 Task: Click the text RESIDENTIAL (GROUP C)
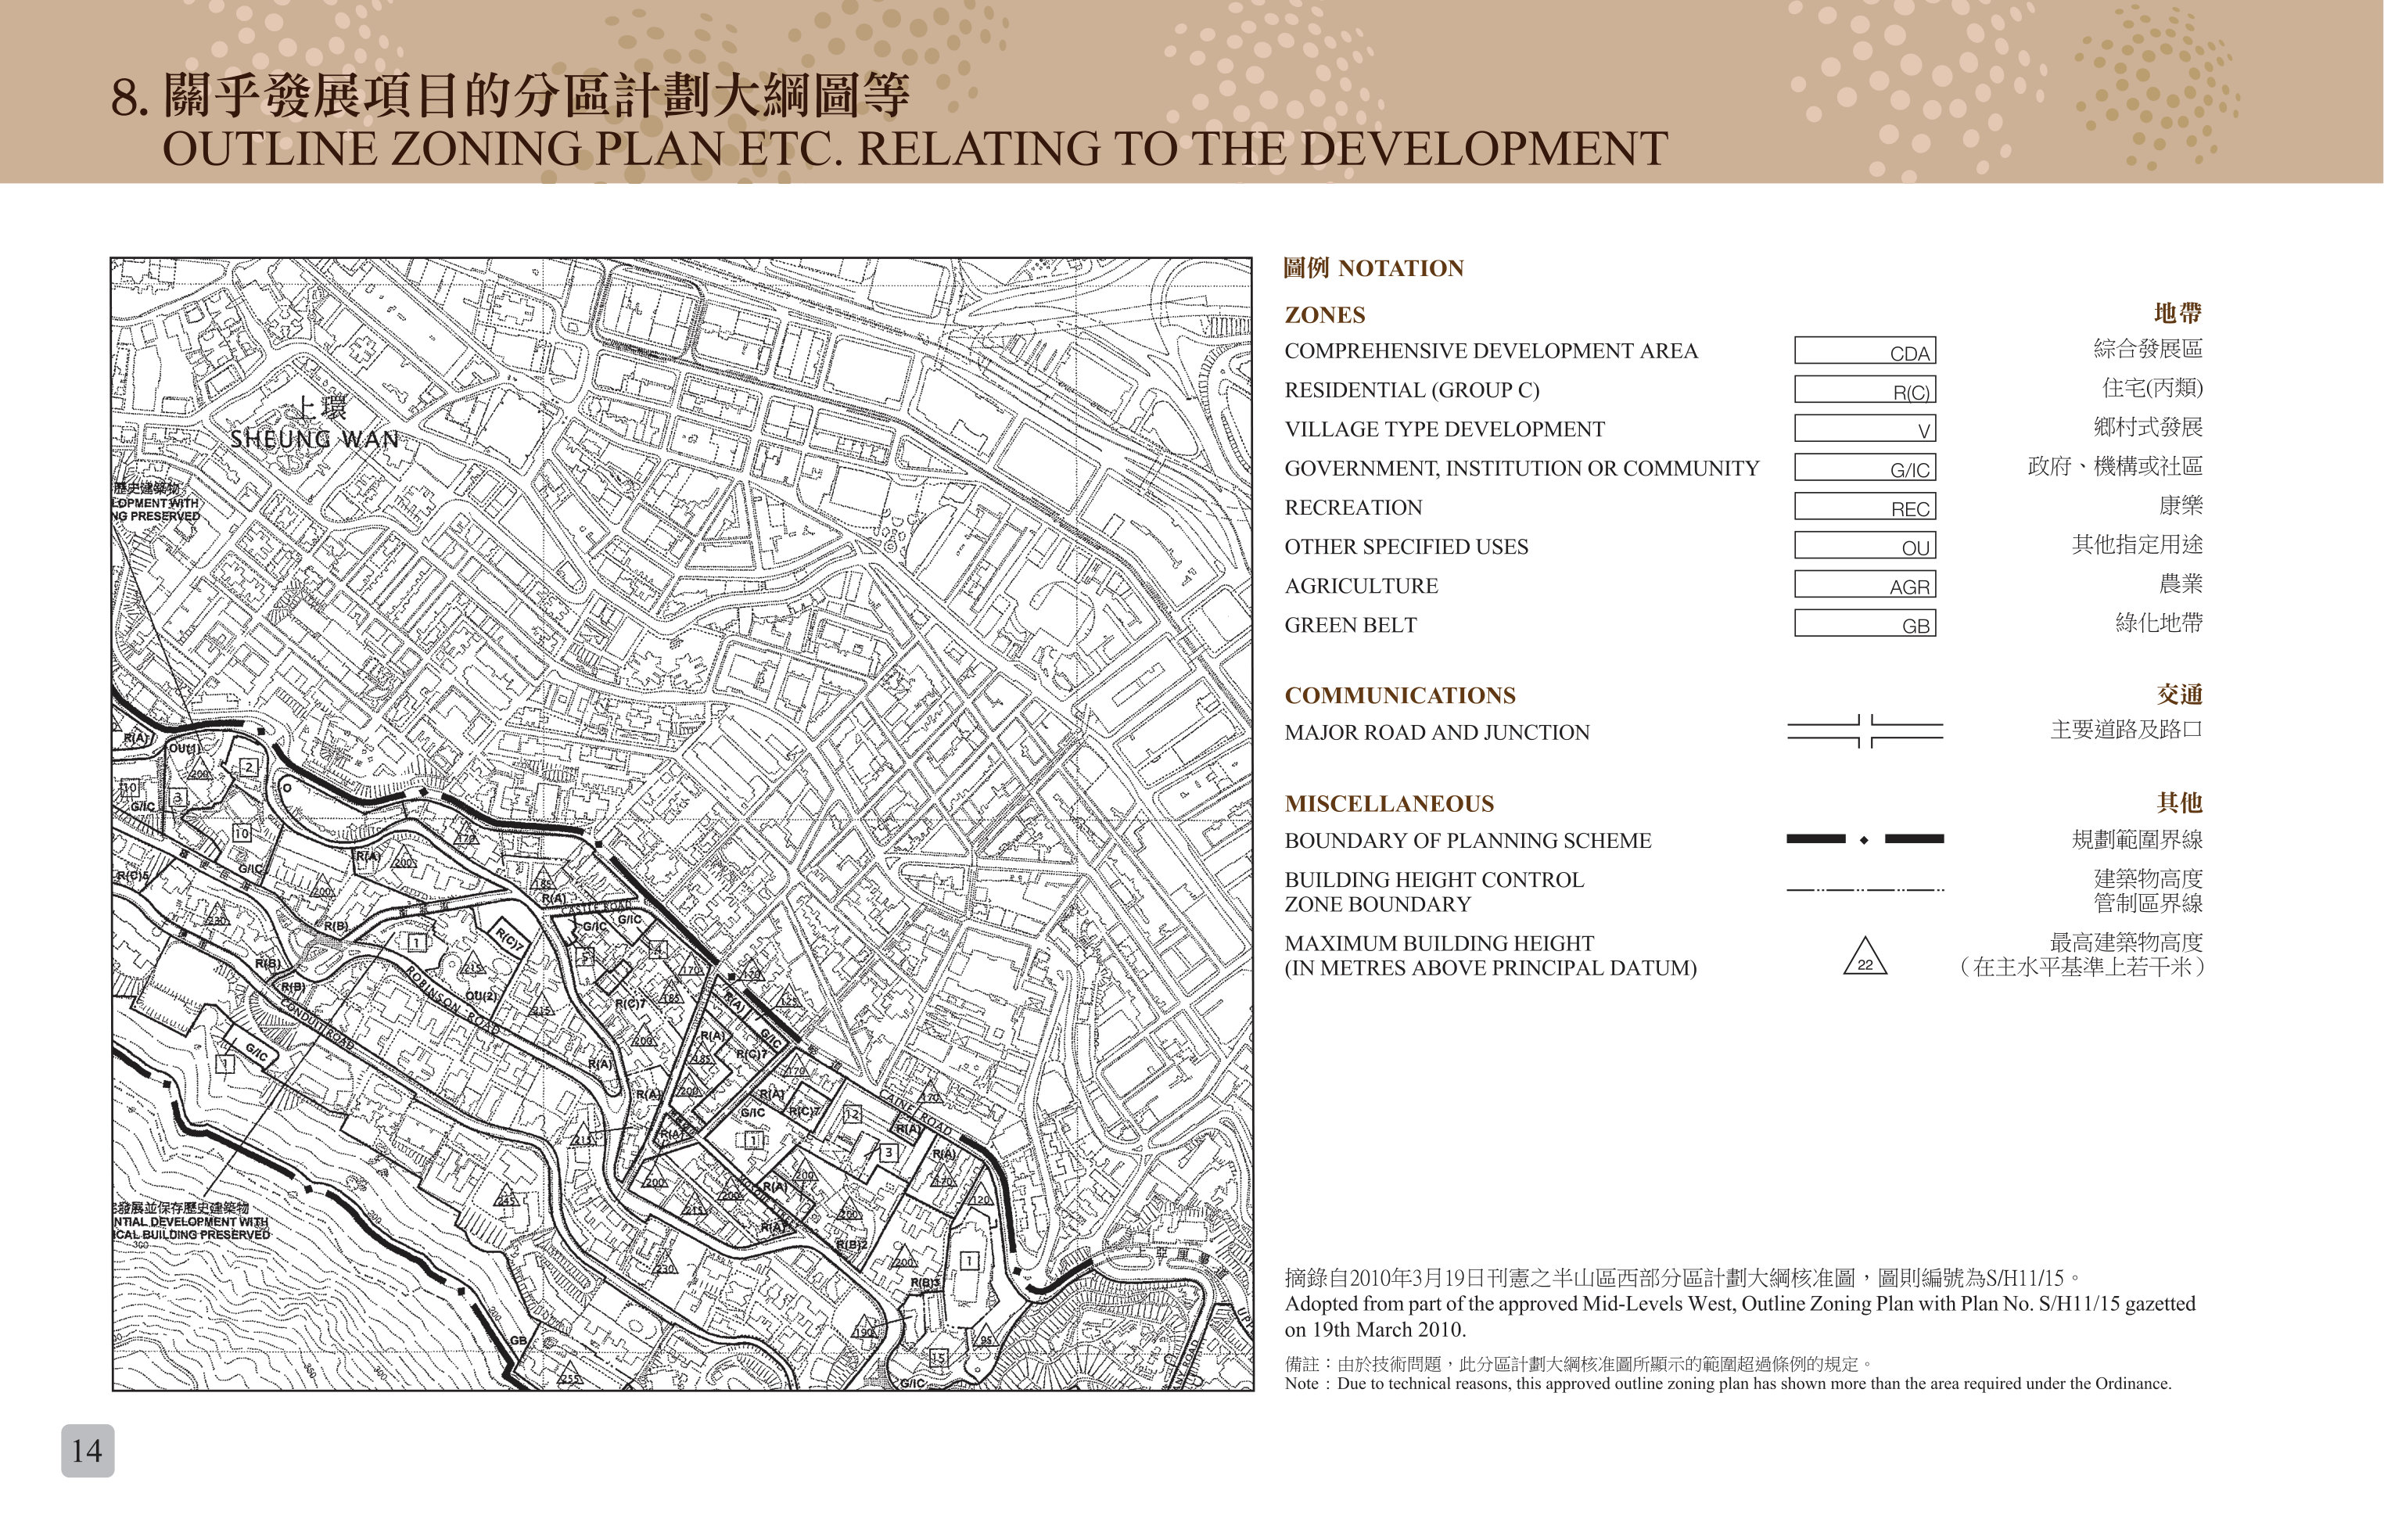pyautogui.click(x=1412, y=390)
